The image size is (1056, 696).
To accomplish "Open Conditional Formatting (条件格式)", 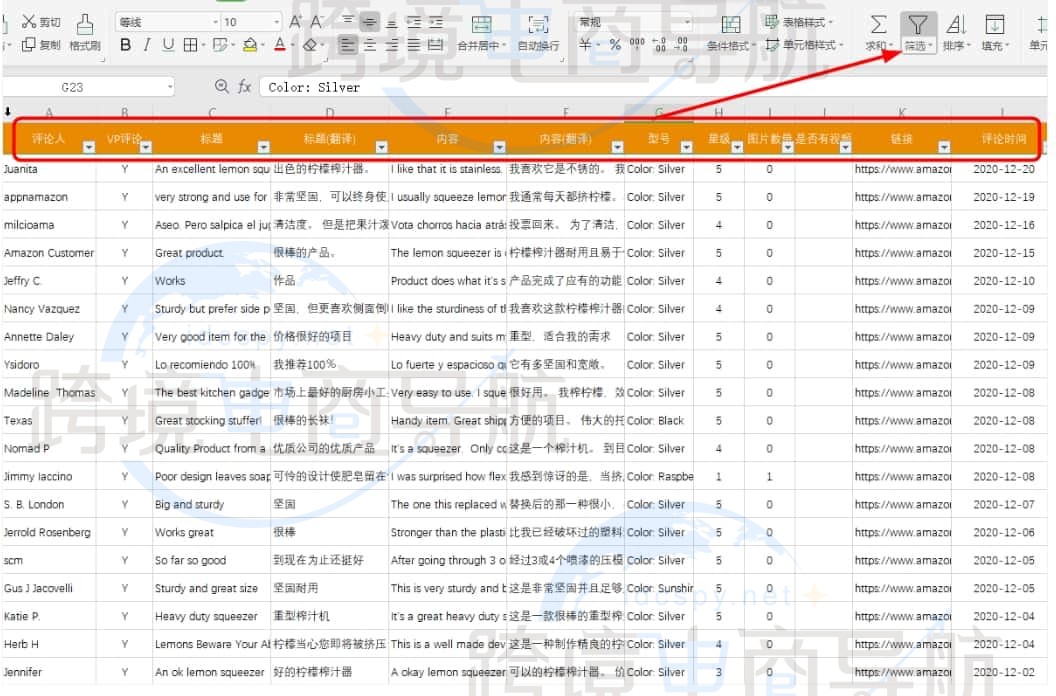I will point(731,33).
